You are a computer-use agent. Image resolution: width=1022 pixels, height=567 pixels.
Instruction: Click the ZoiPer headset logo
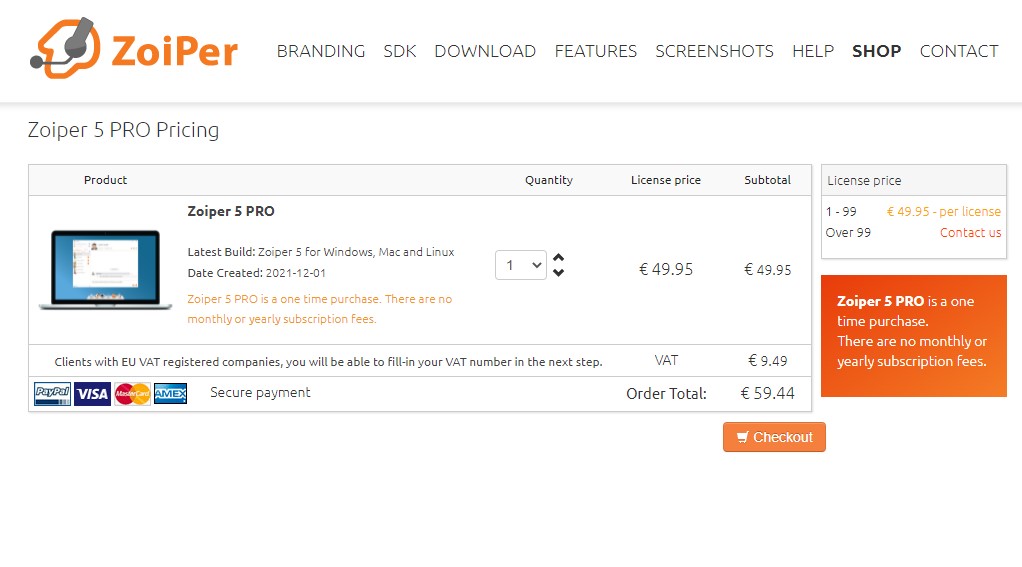134,49
